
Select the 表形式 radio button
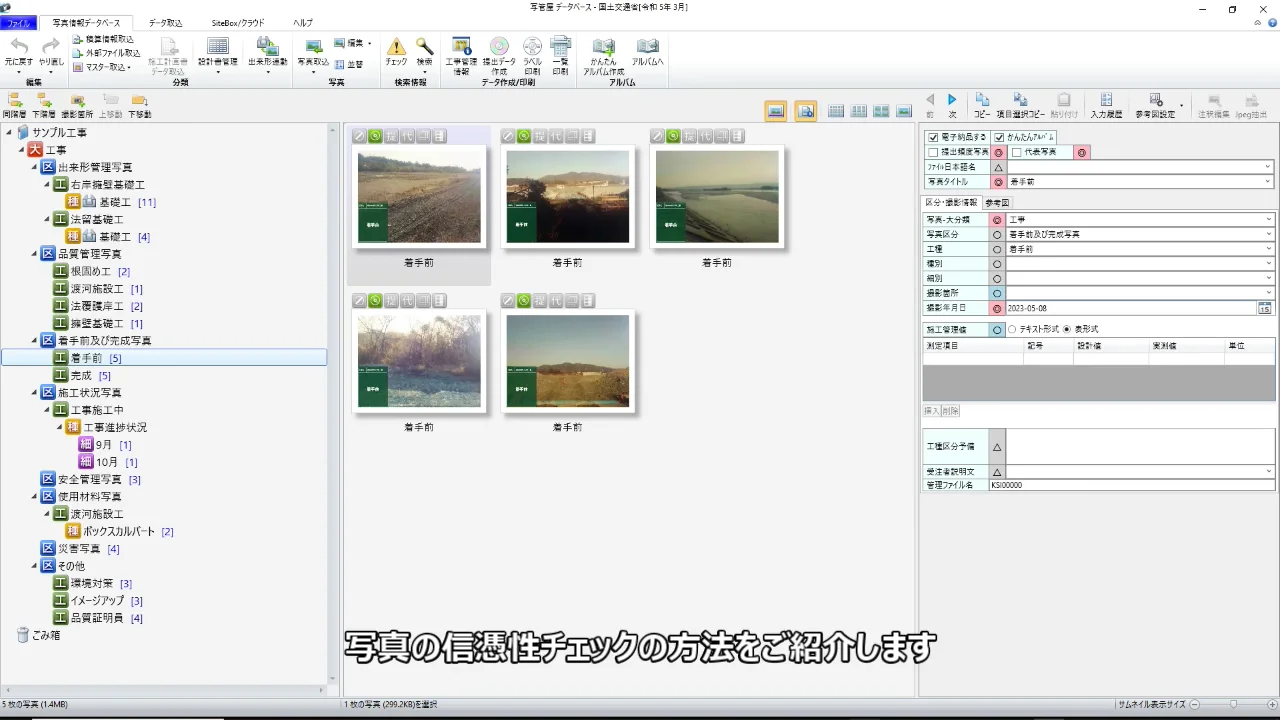click(1067, 329)
